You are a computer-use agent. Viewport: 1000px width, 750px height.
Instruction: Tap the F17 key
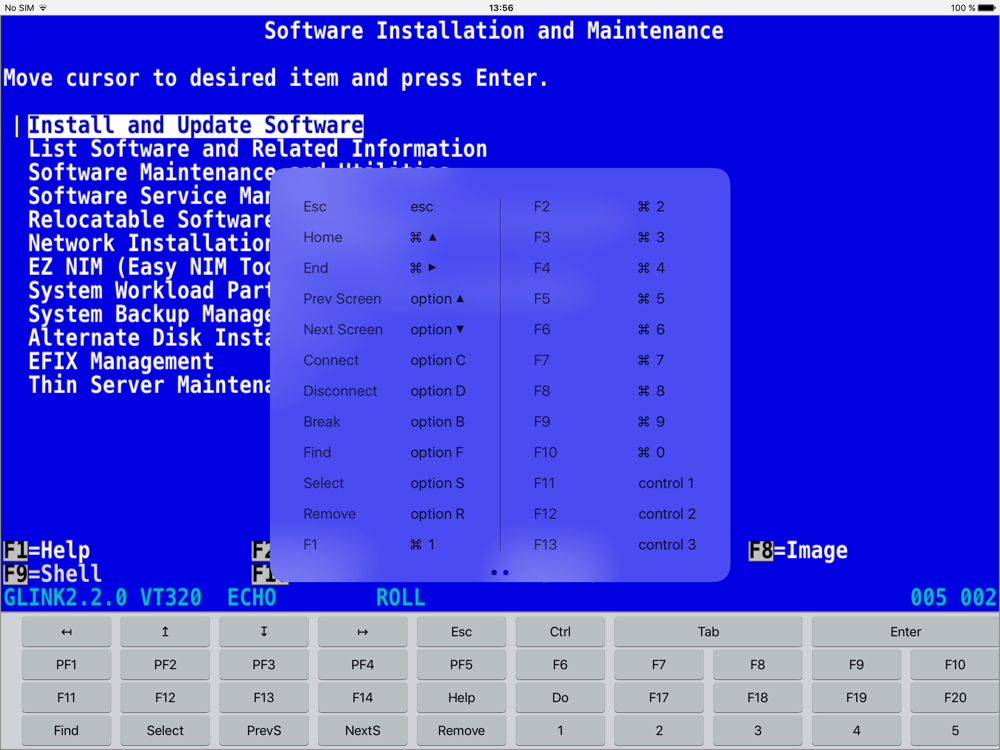click(659, 698)
